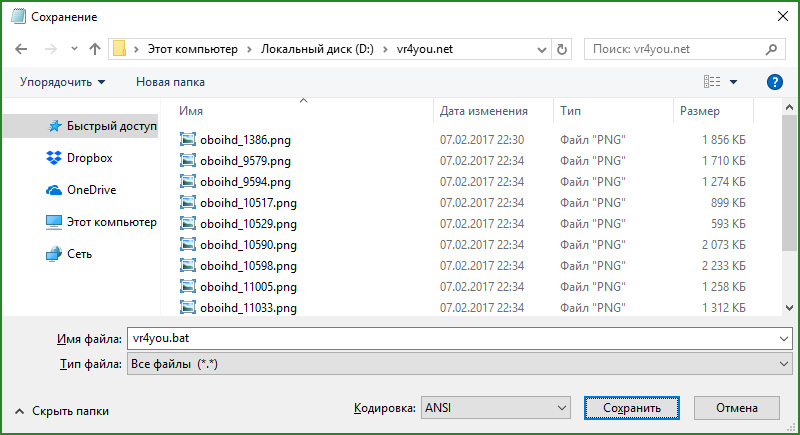The height and width of the screenshot is (435, 800).
Task: Click the change view layout icon
Action: click(x=712, y=82)
